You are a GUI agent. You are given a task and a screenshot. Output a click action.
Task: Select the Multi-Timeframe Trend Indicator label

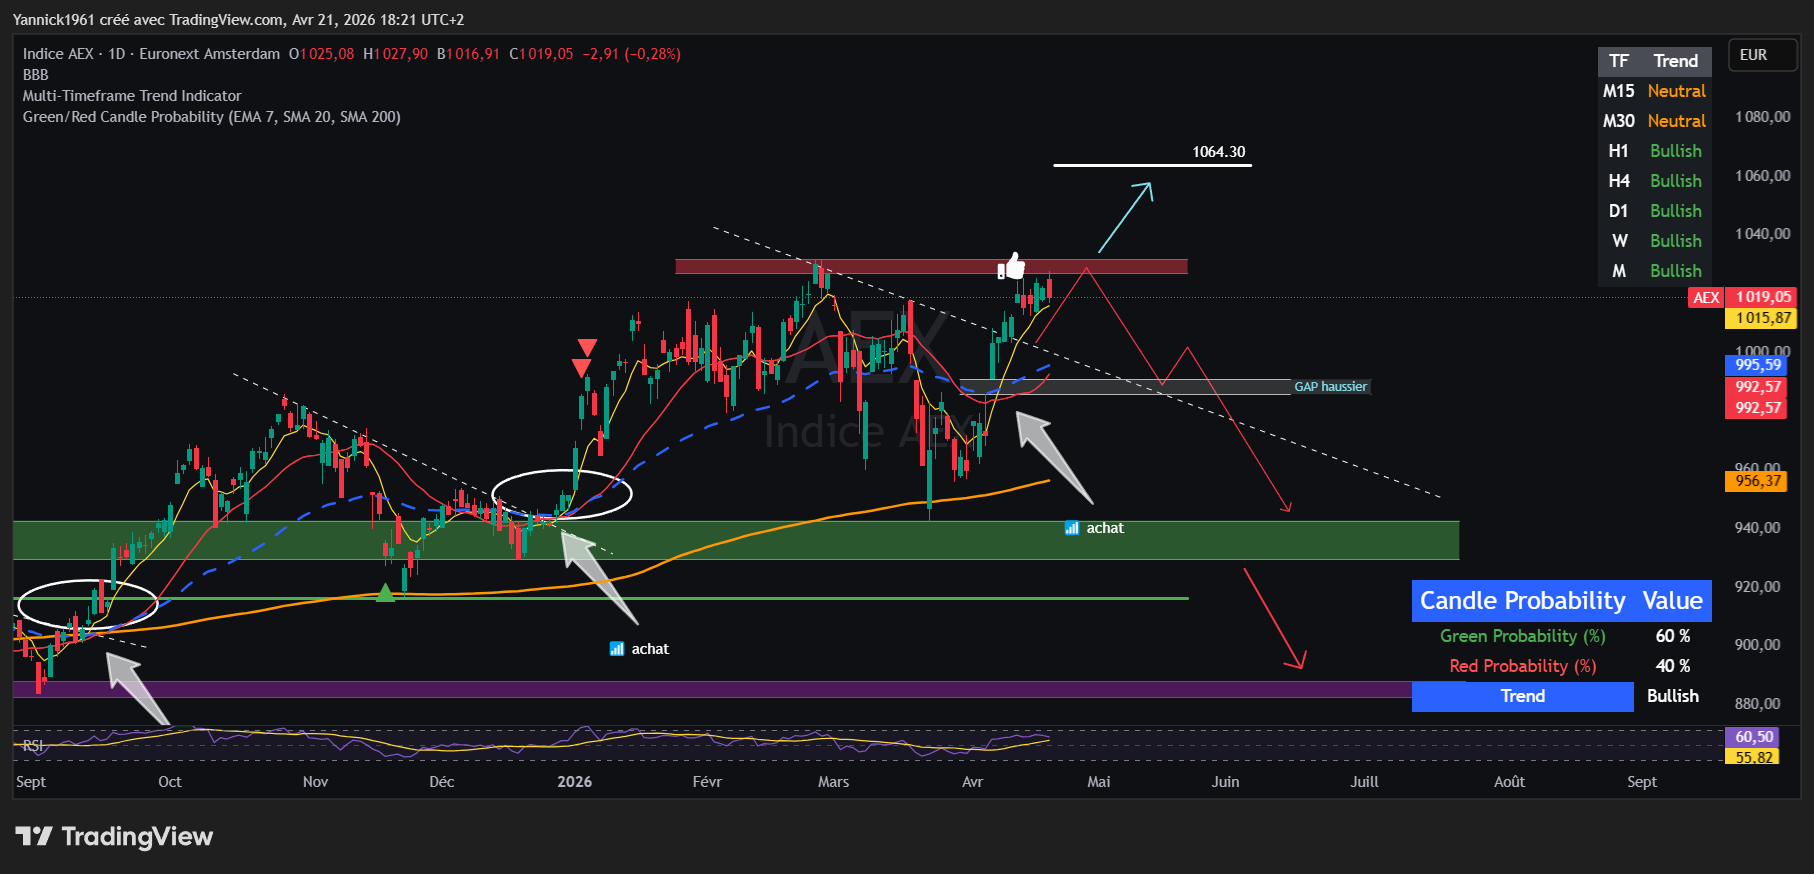click(132, 96)
